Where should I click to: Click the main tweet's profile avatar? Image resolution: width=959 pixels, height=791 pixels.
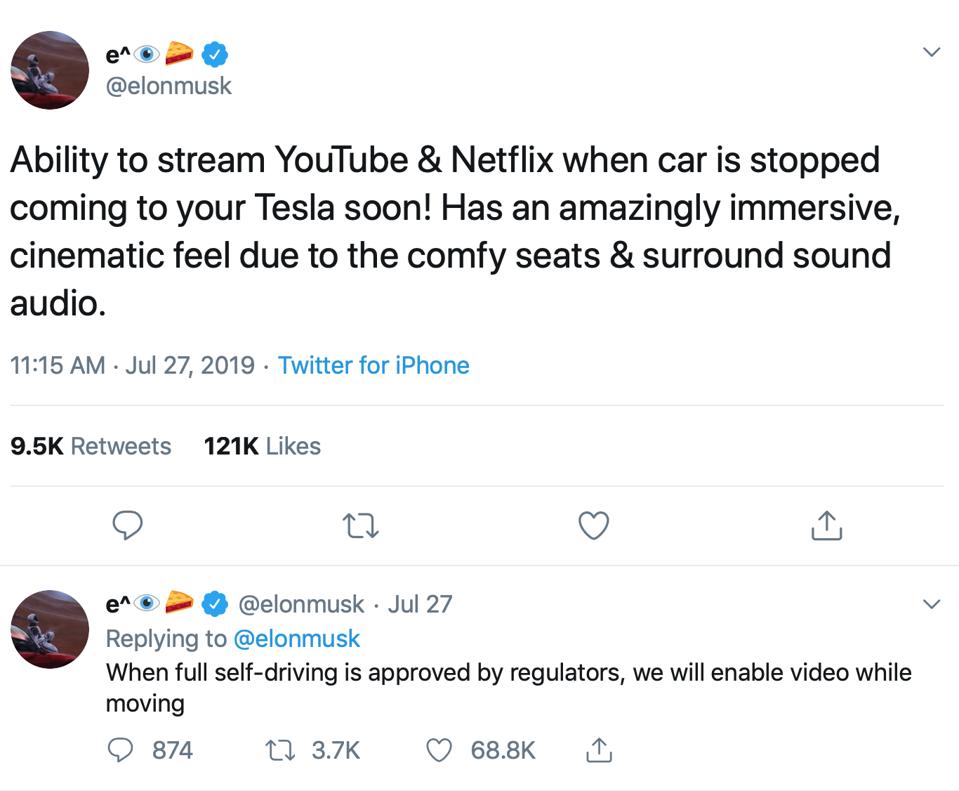50,70
